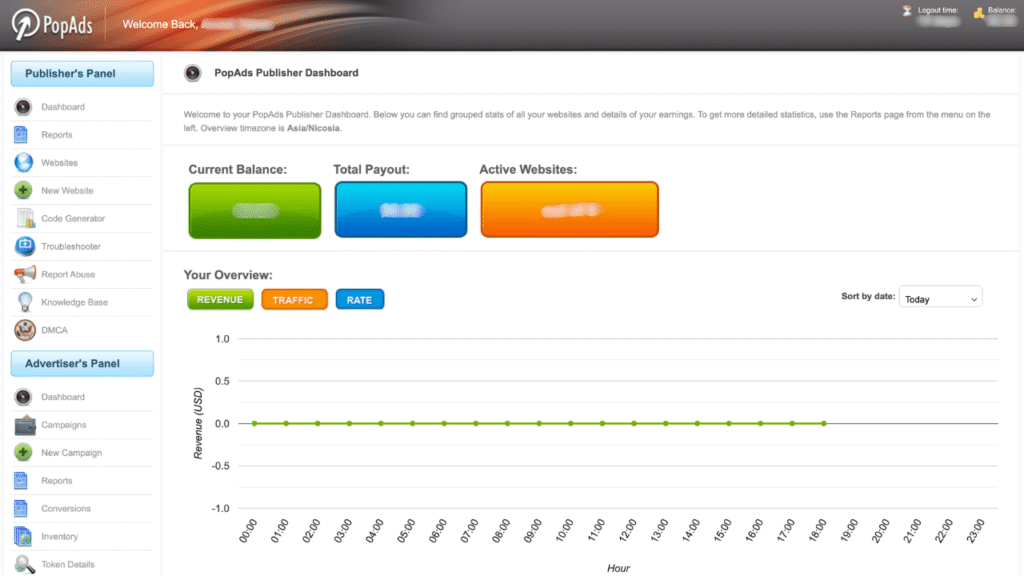This screenshot has height=576, width=1024.
Task: Click the New Campaign green plus icon
Action: pos(24,452)
